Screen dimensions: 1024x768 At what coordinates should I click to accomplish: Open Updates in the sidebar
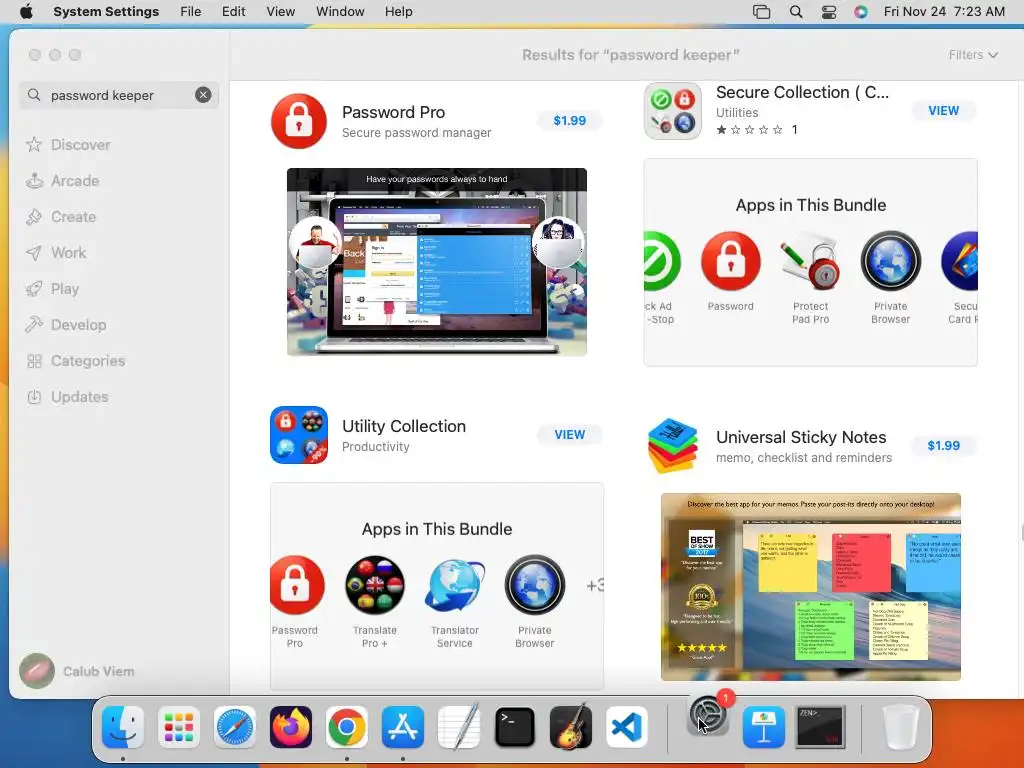tap(67, 396)
